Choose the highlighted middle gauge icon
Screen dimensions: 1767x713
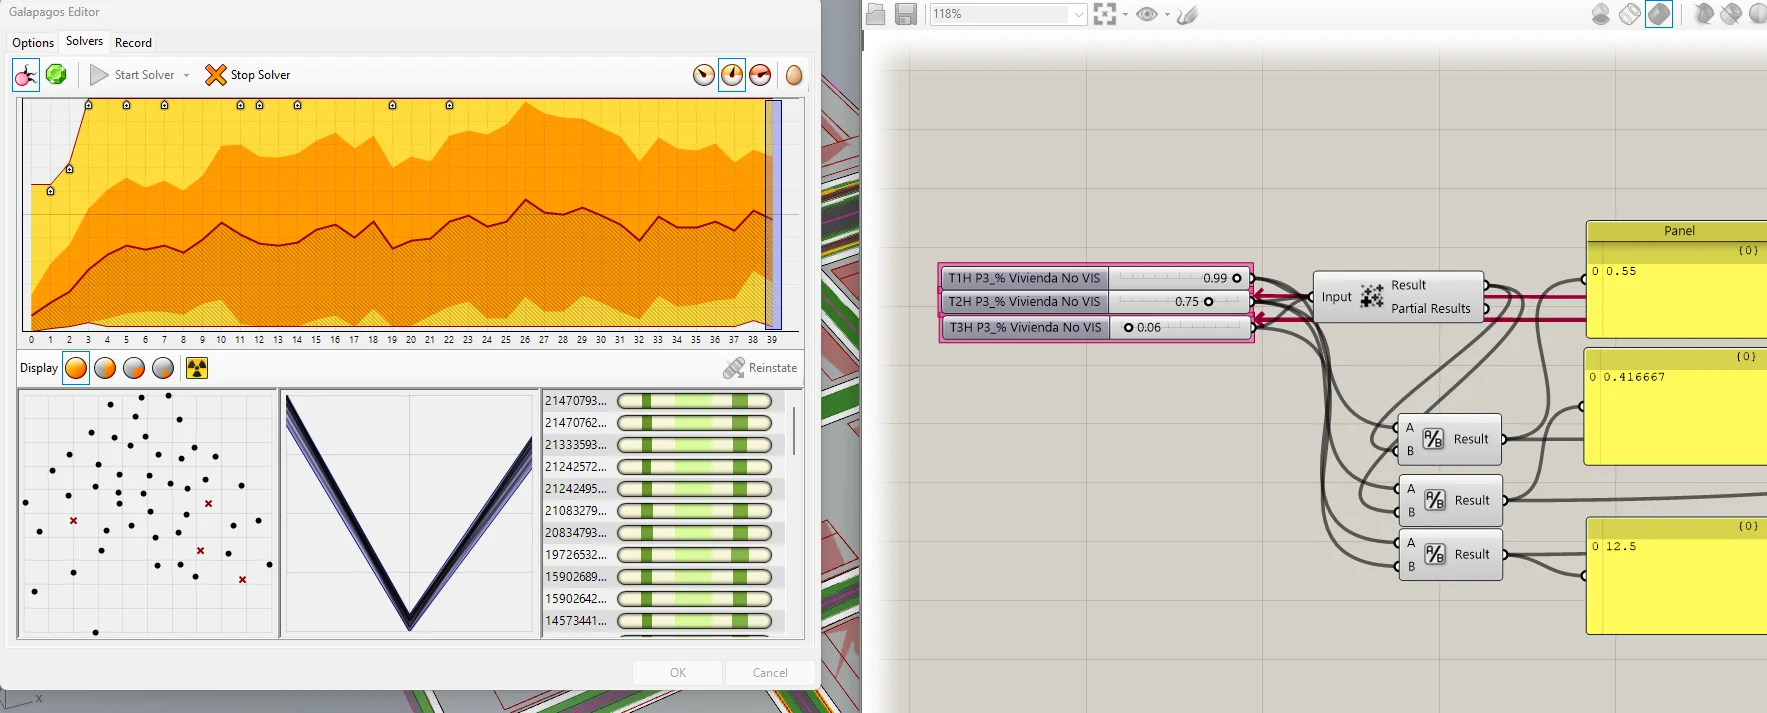tap(732, 75)
